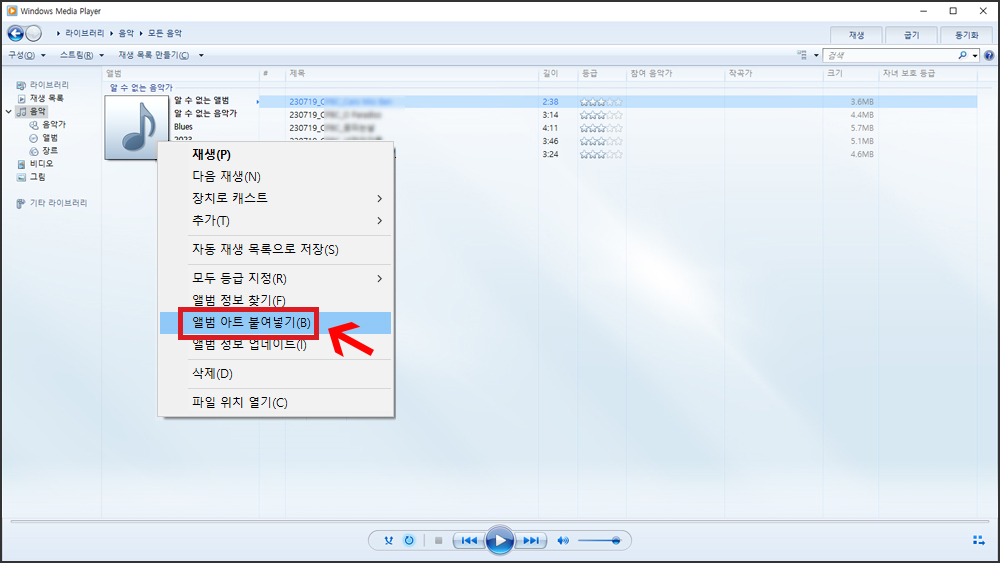Select 음악가 under 음악
This screenshot has width=1000, height=563.
47,124
